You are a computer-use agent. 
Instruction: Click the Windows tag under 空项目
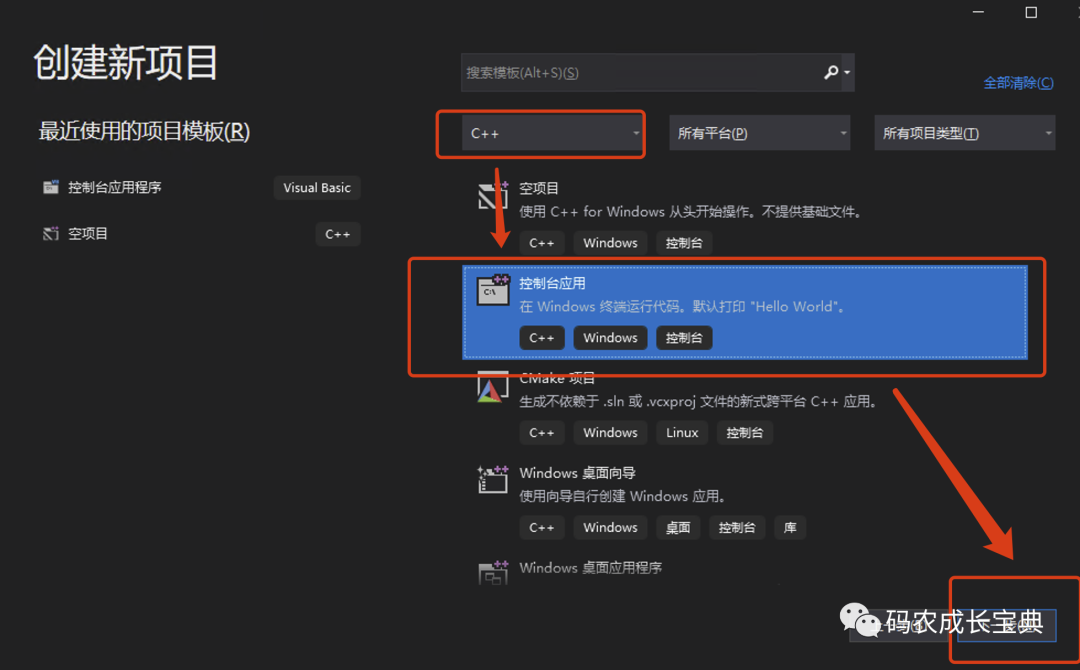pos(609,242)
